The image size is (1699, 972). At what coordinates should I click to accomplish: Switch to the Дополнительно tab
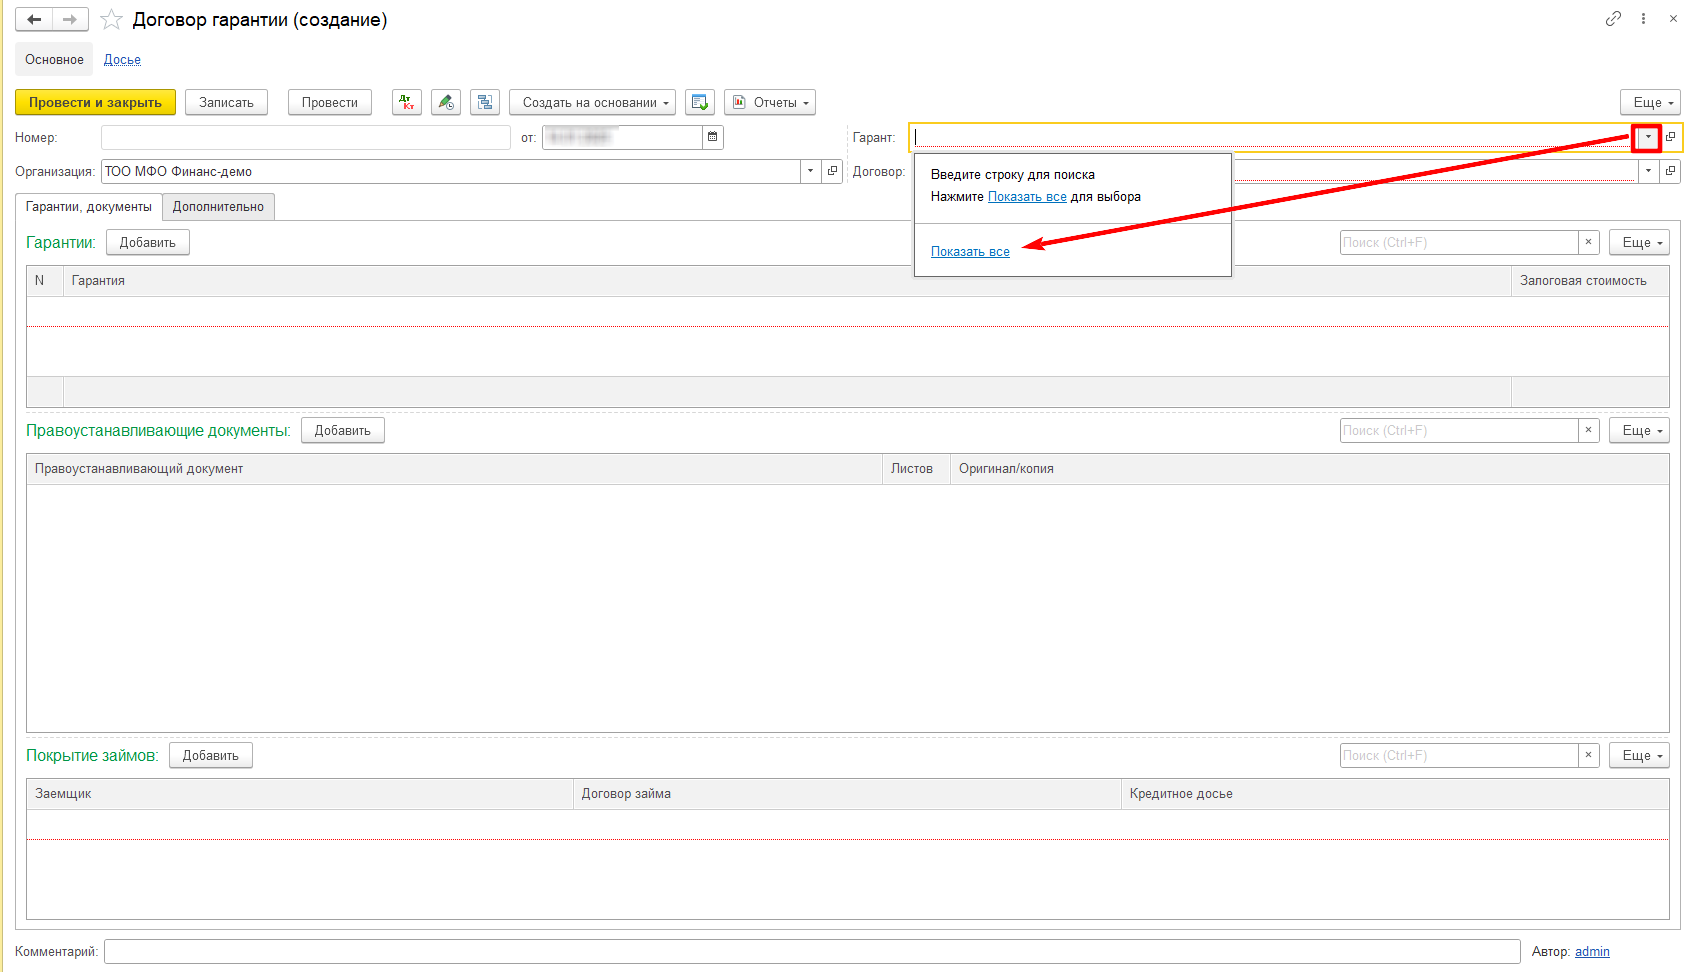[218, 206]
